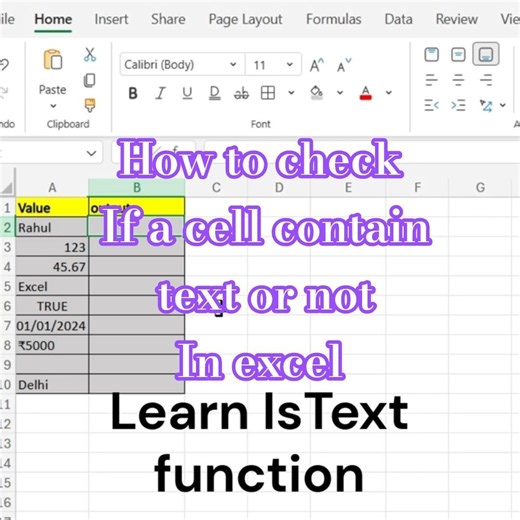
Task: Click the Decrease Indent icon
Action: pos(431,106)
